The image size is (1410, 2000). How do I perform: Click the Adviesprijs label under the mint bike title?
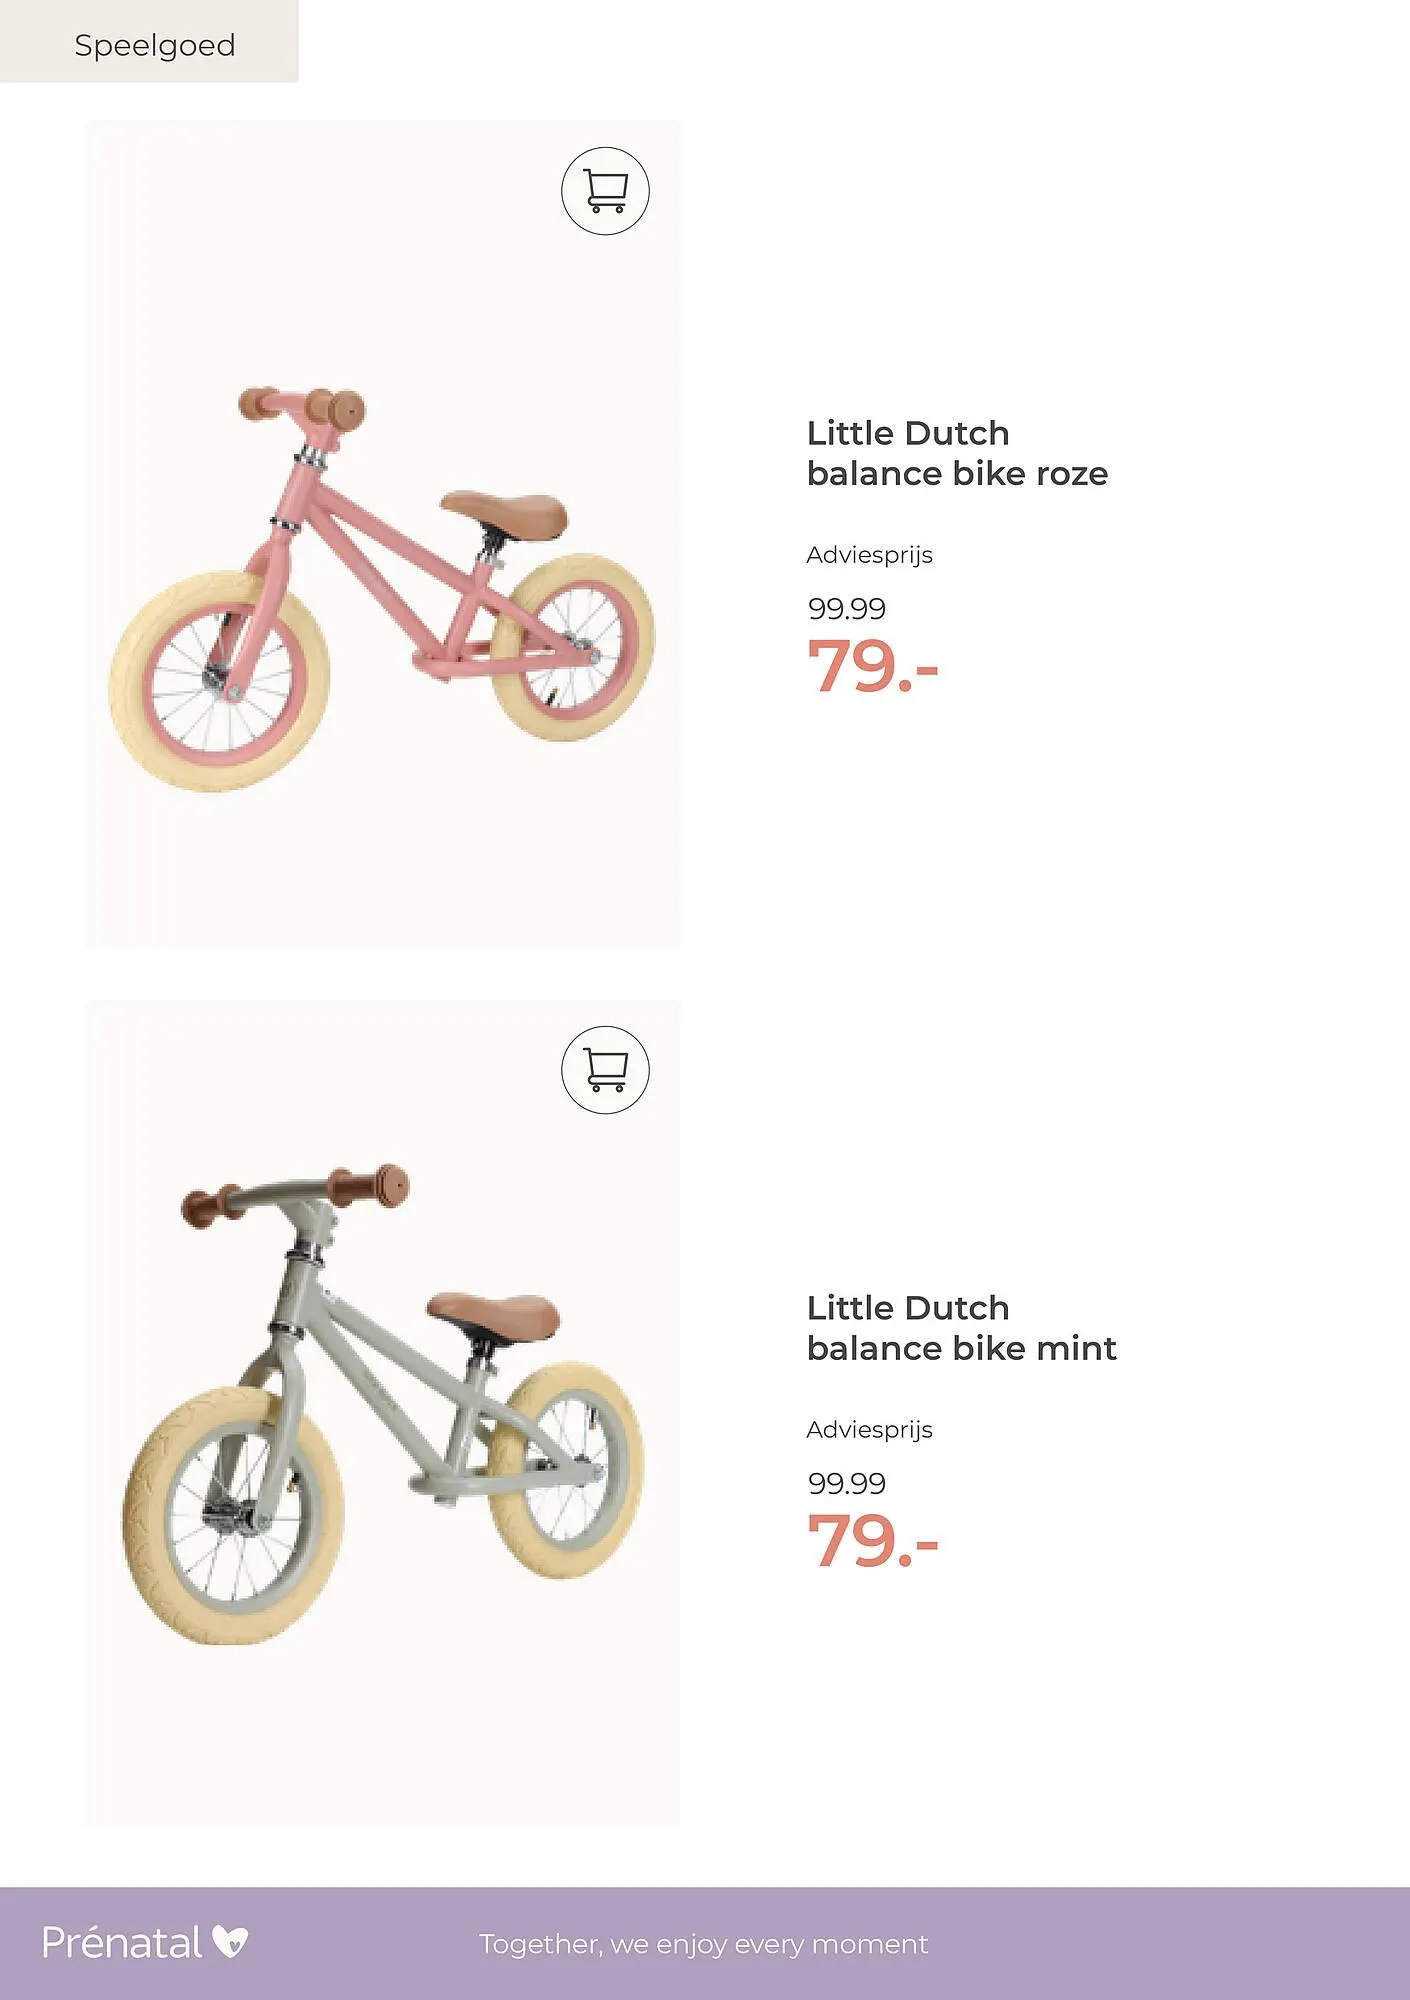click(869, 1430)
